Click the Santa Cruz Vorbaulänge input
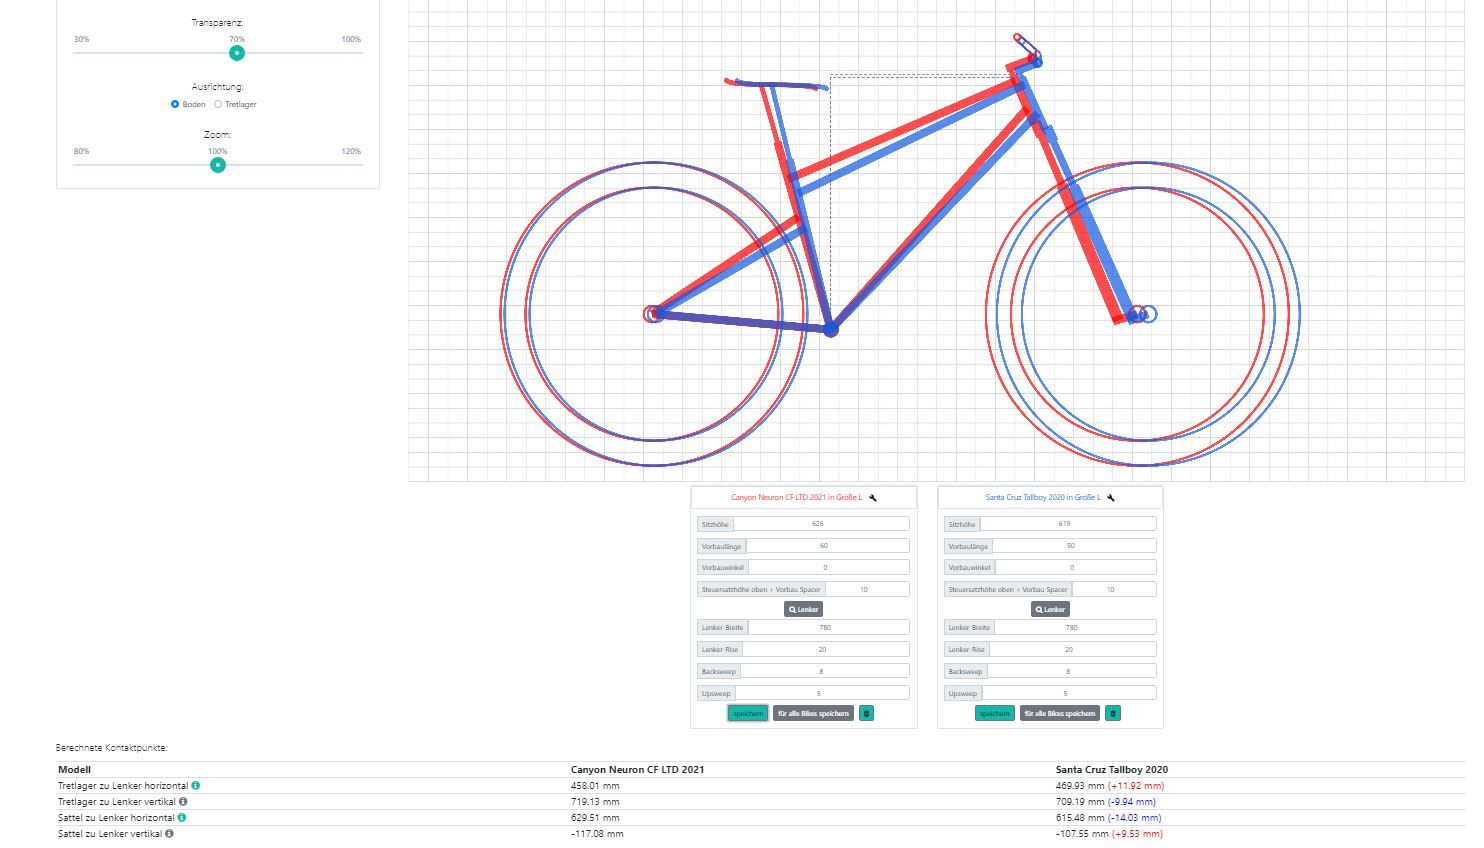The width and height of the screenshot is (1484, 848). point(1073,546)
